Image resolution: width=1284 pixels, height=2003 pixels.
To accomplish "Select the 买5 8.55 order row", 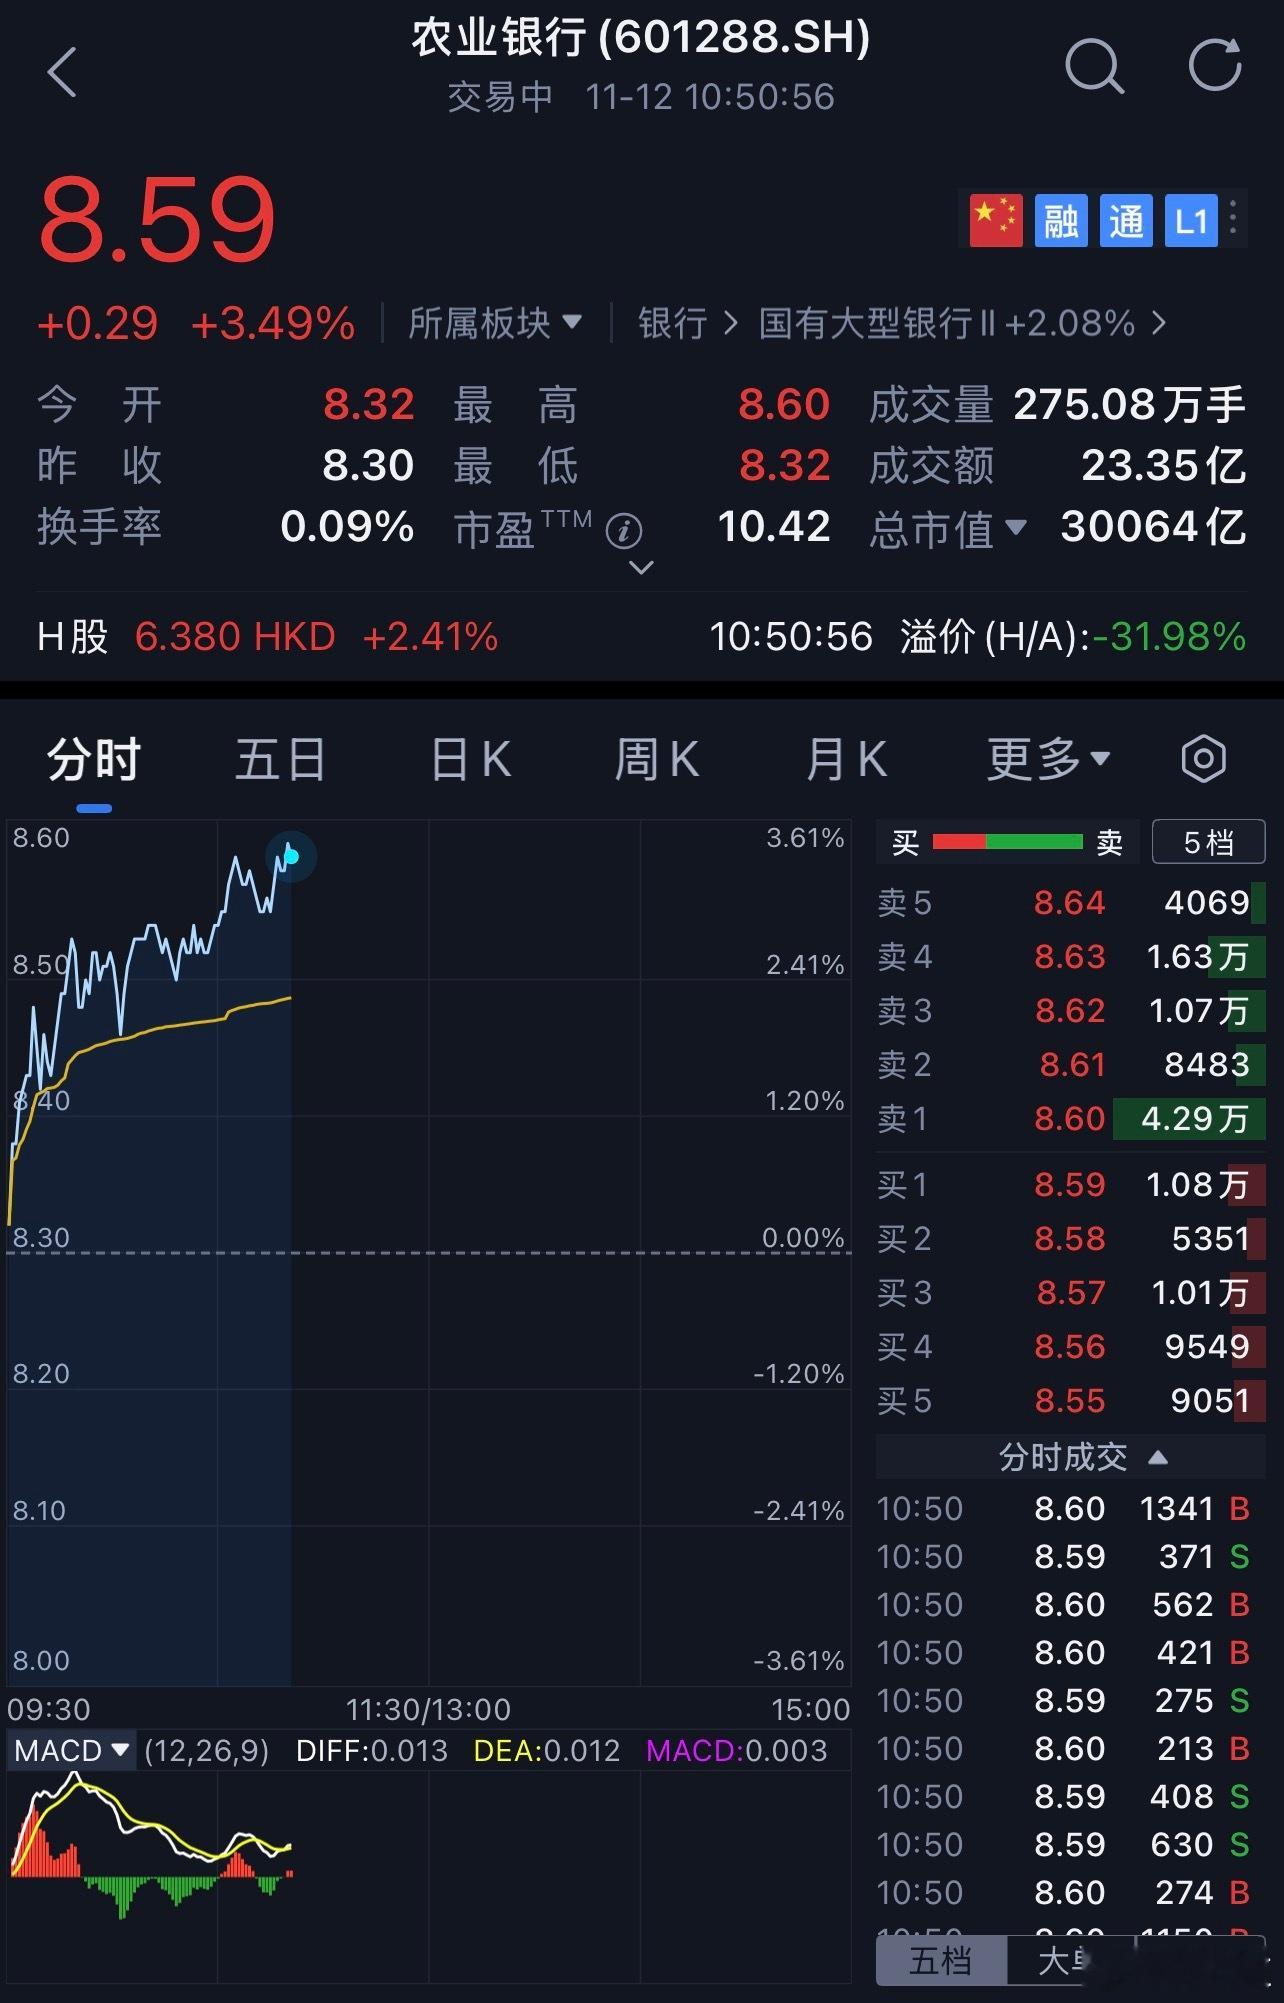I will [1071, 1401].
